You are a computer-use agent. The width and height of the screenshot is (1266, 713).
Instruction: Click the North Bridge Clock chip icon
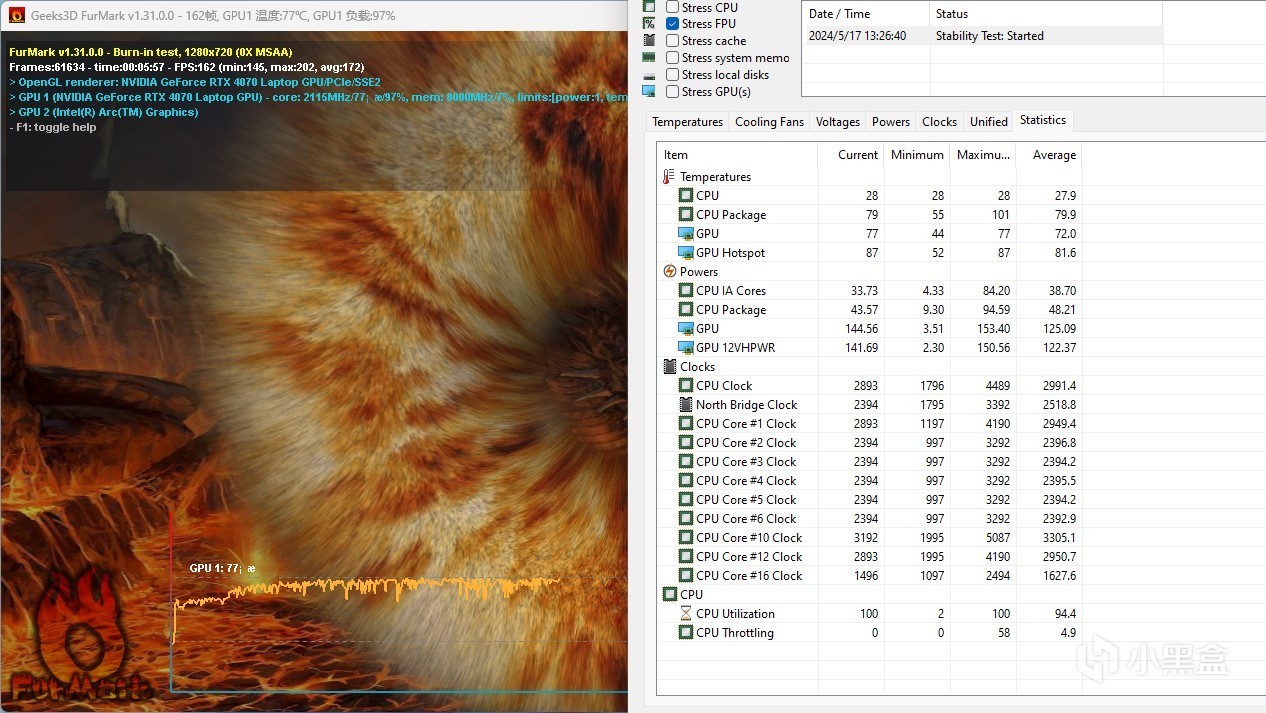tap(685, 405)
